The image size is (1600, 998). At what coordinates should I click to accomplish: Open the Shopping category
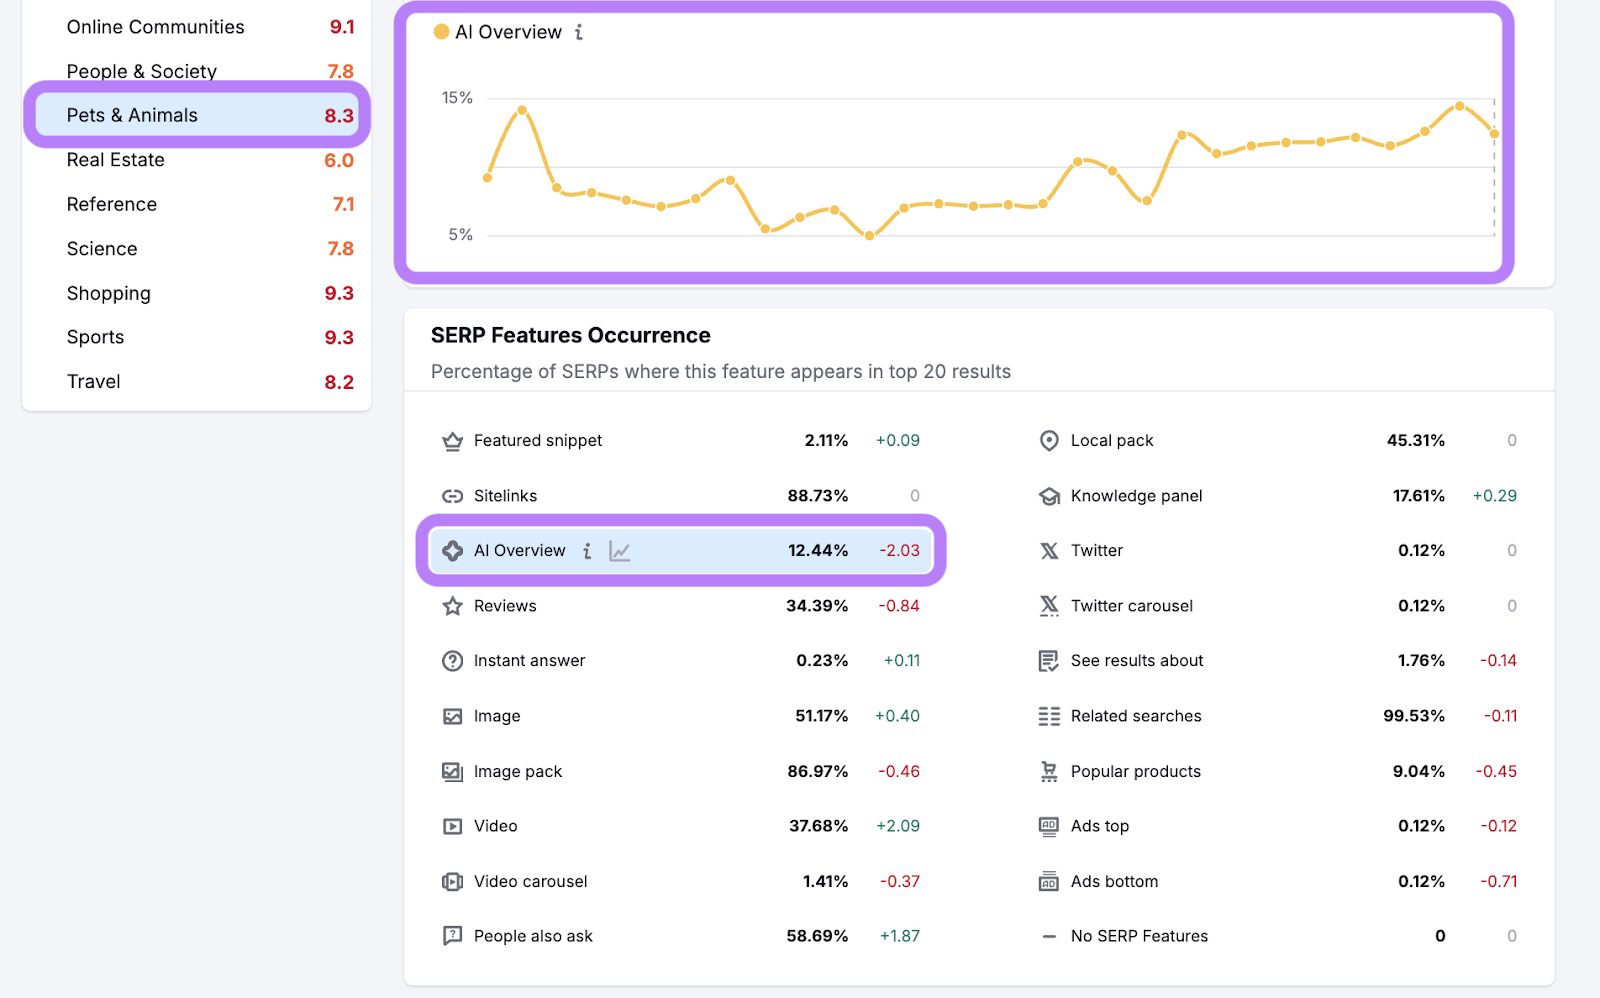109,293
